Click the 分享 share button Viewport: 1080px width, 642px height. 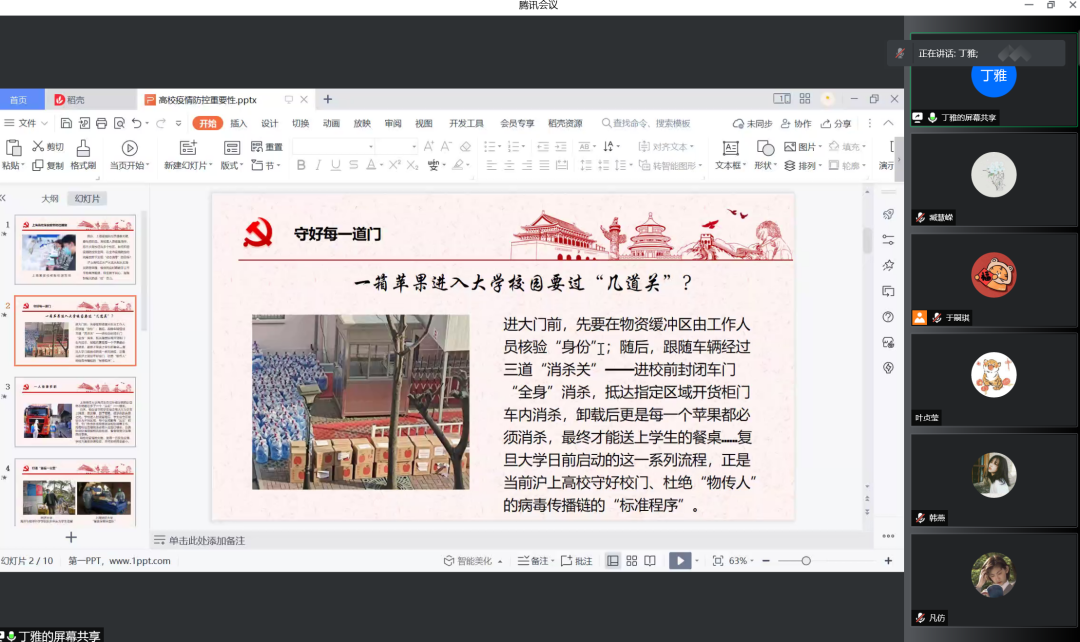click(836, 124)
